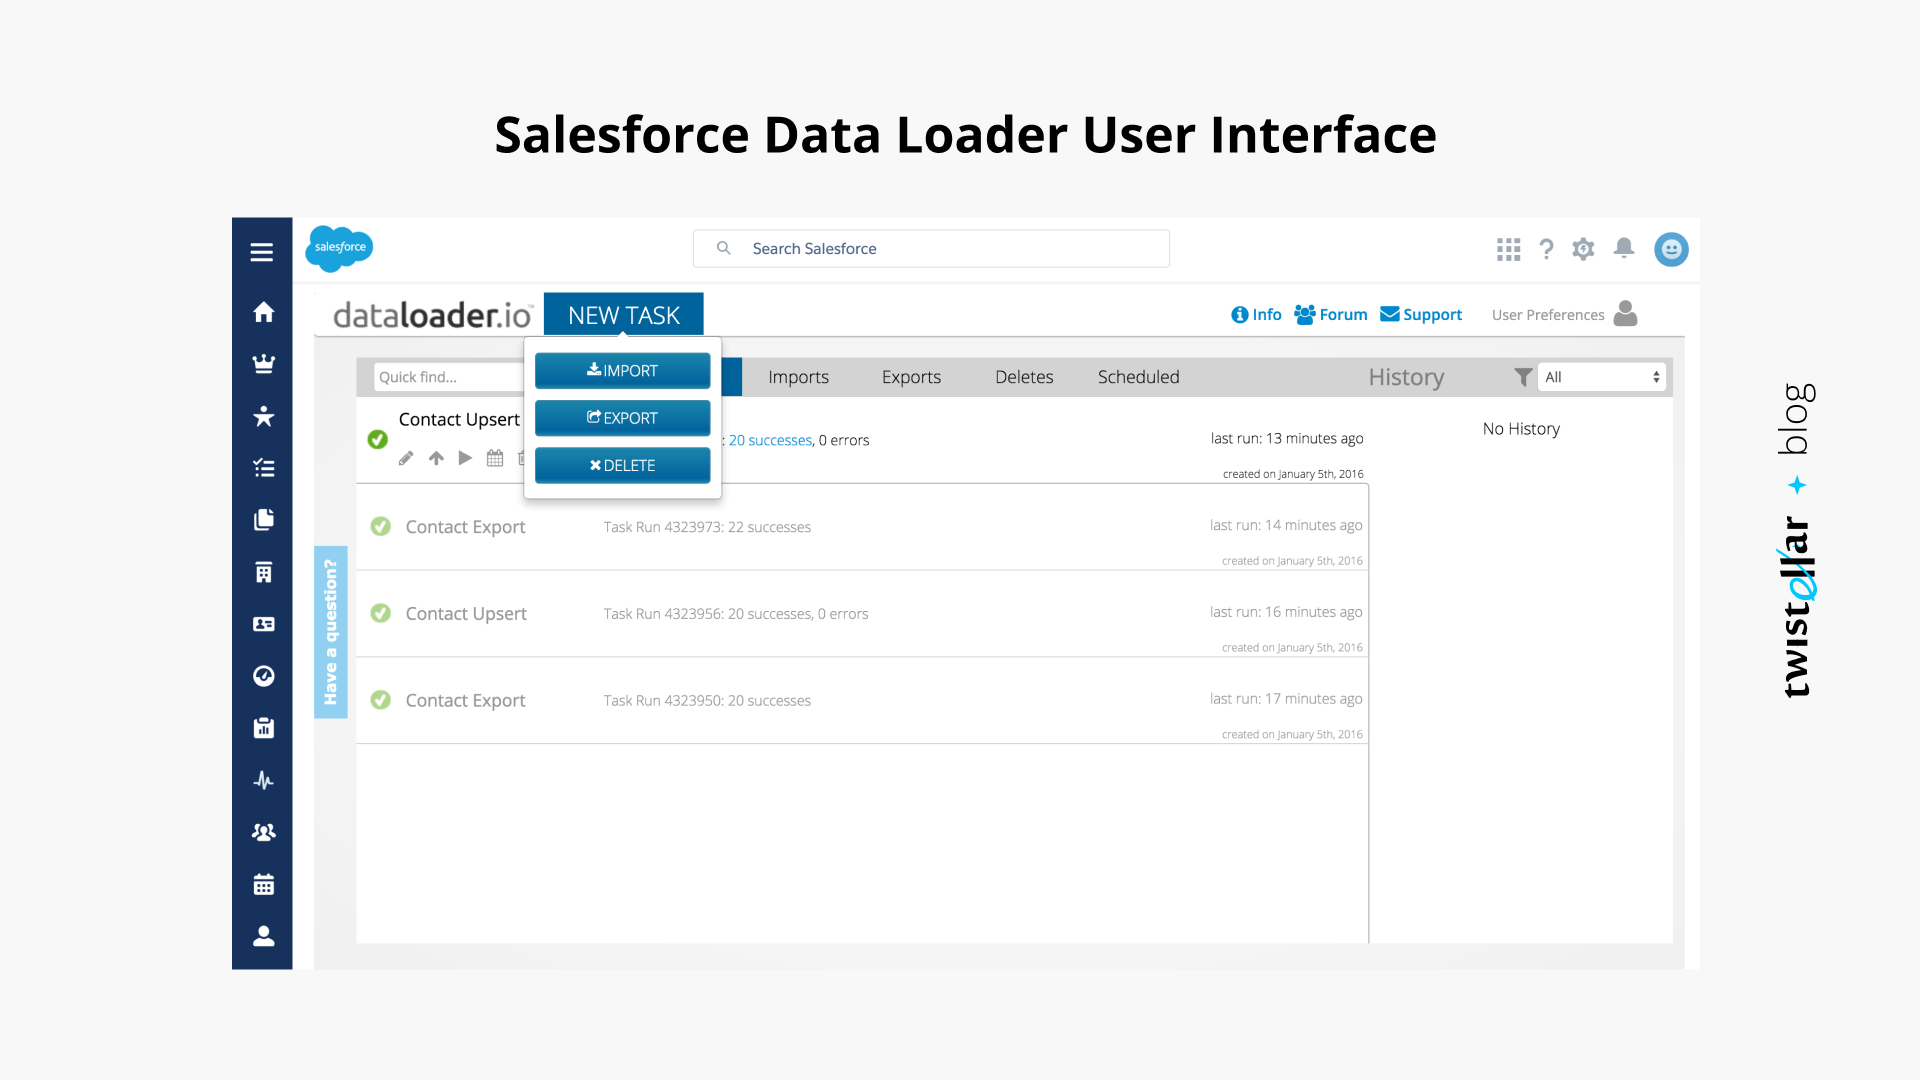Viewport: 1920px width, 1080px height.
Task: Select the Scheduled tab
Action: point(1137,377)
